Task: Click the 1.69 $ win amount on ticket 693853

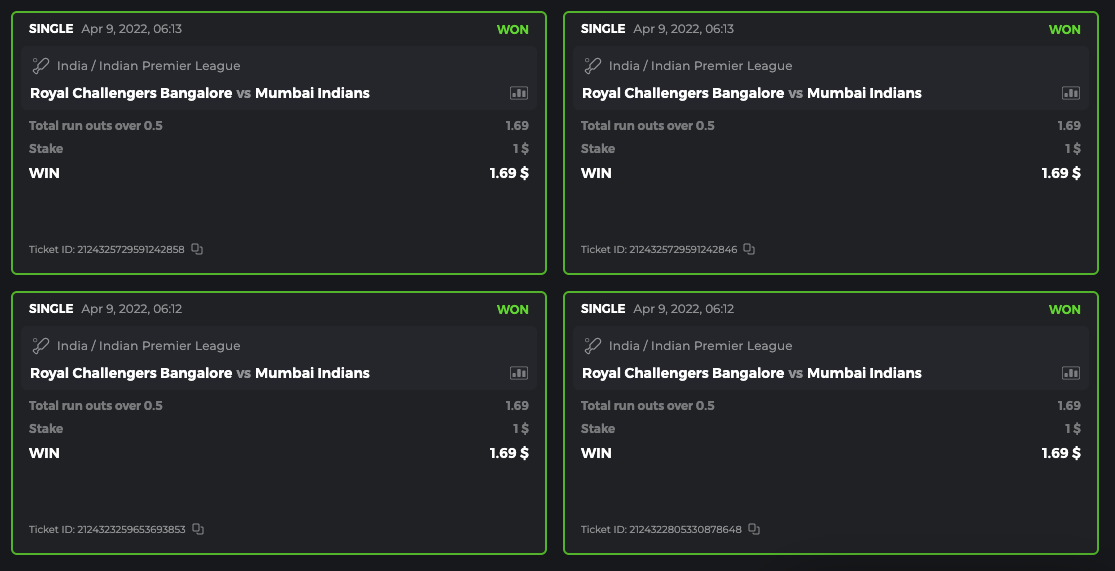Action: (x=508, y=453)
